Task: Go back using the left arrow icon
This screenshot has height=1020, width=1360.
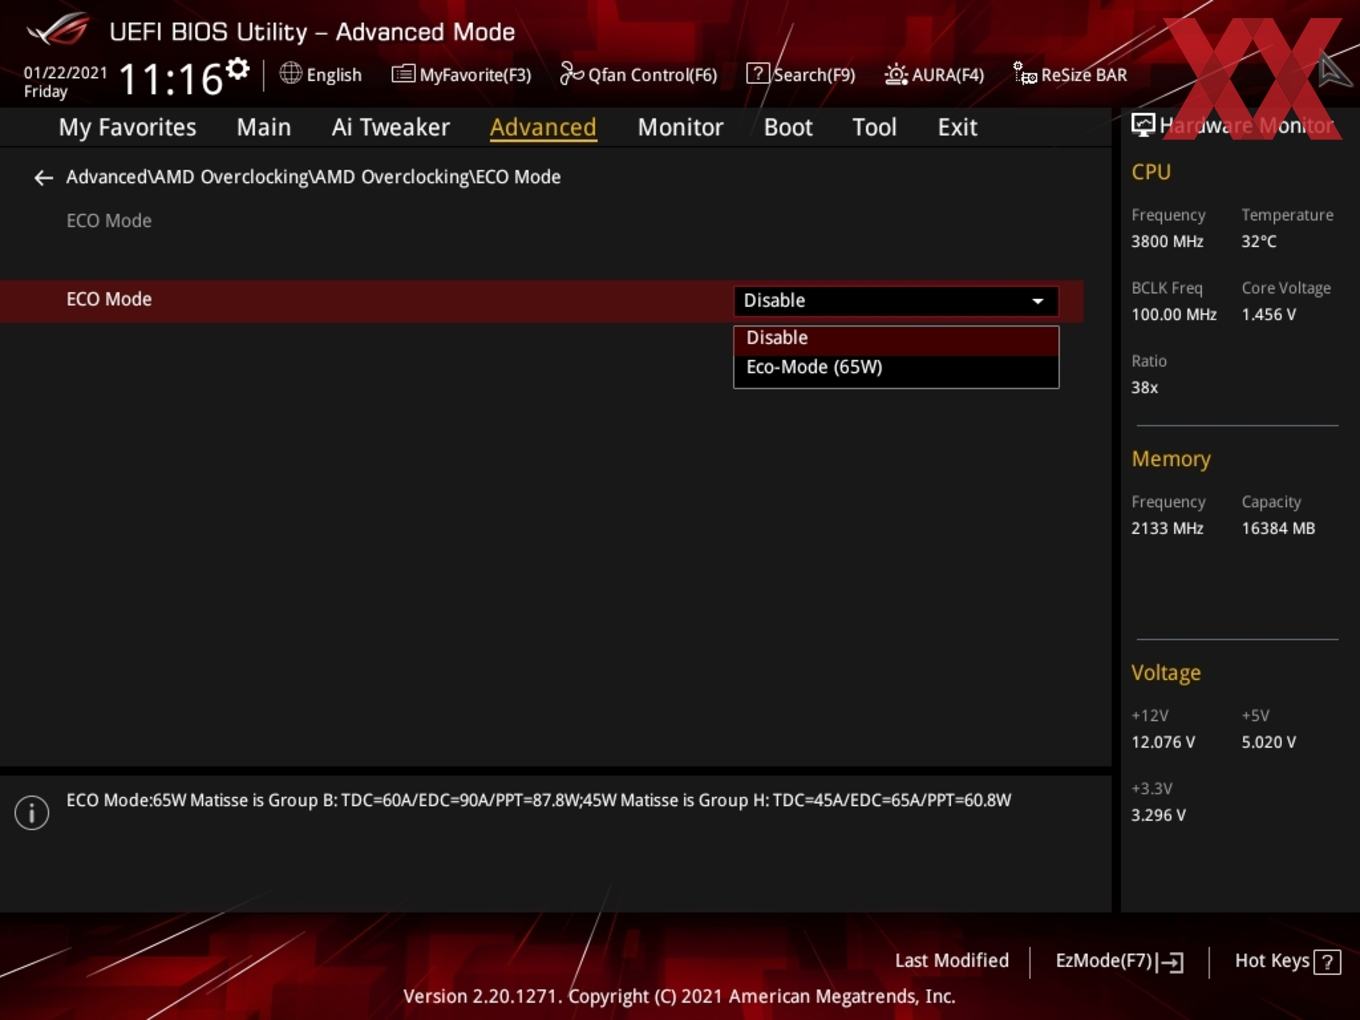Action: coord(43,178)
